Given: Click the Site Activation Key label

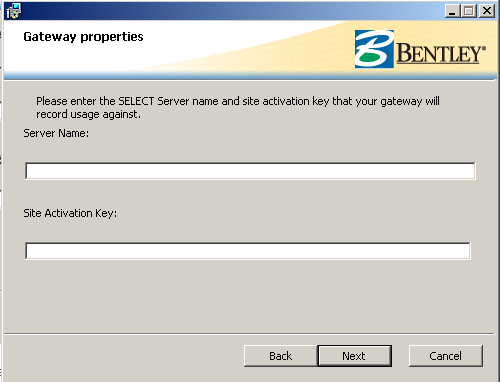Looking at the screenshot, I should point(70,213).
